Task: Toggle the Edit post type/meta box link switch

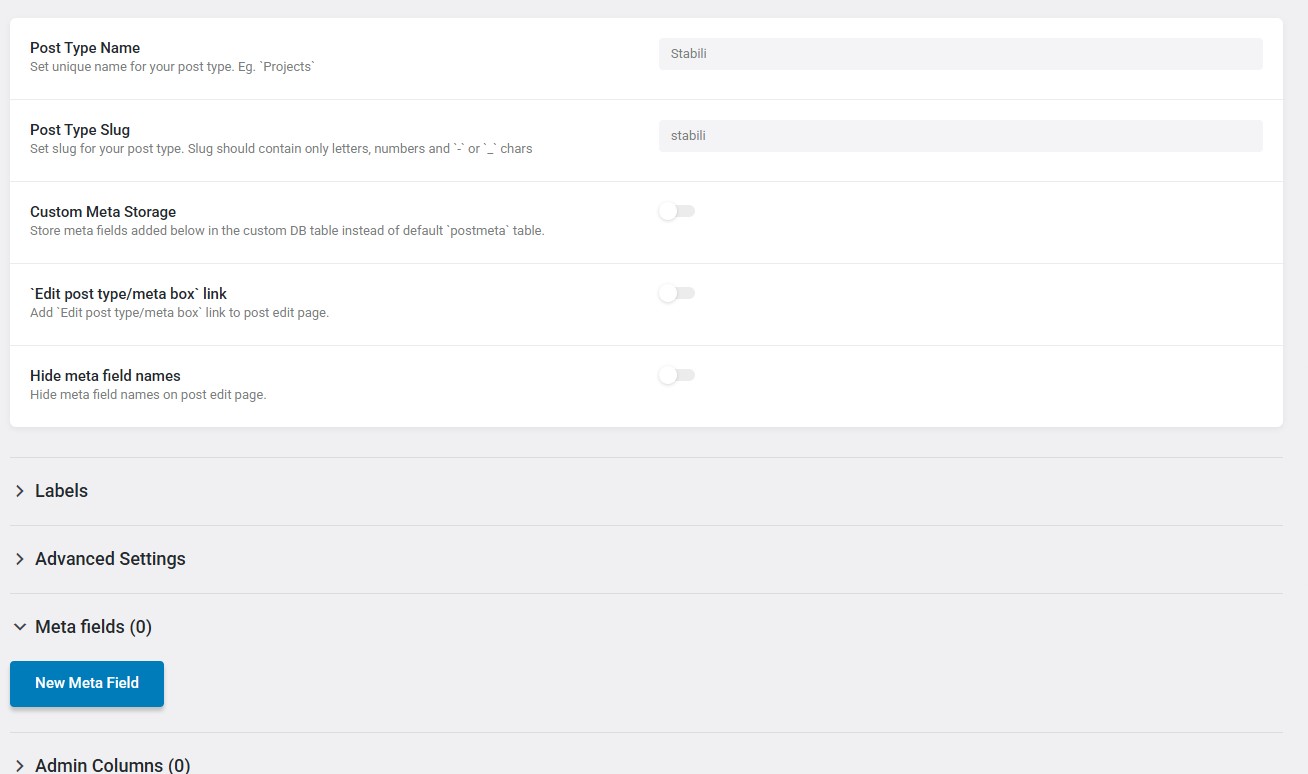Action: point(676,294)
